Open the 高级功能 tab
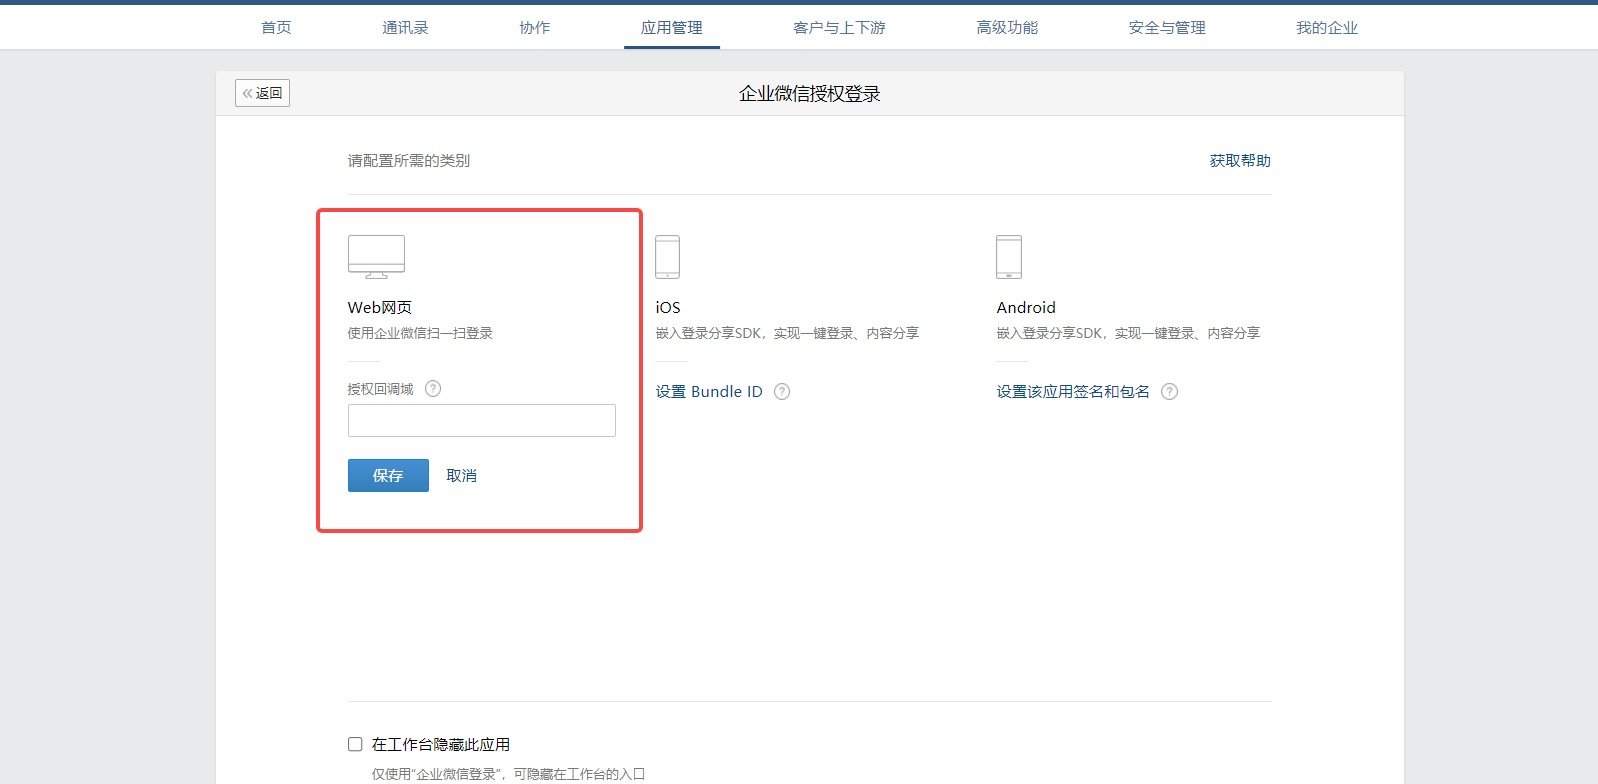 (x=1007, y=28)
